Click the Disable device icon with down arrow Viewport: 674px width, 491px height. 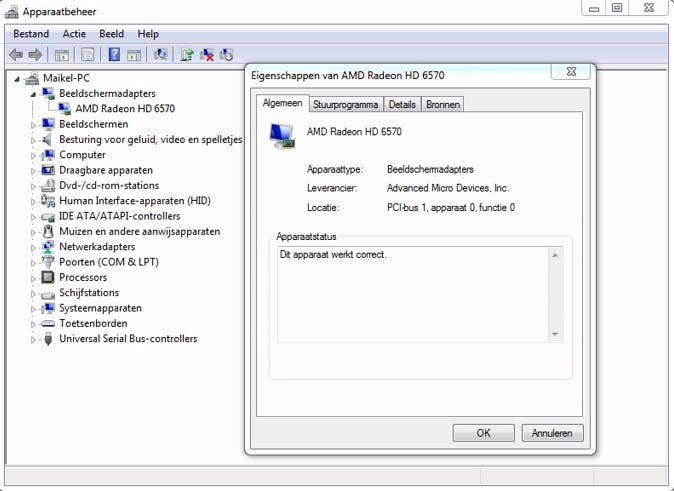pyautogui.click(x=226, y=55)
